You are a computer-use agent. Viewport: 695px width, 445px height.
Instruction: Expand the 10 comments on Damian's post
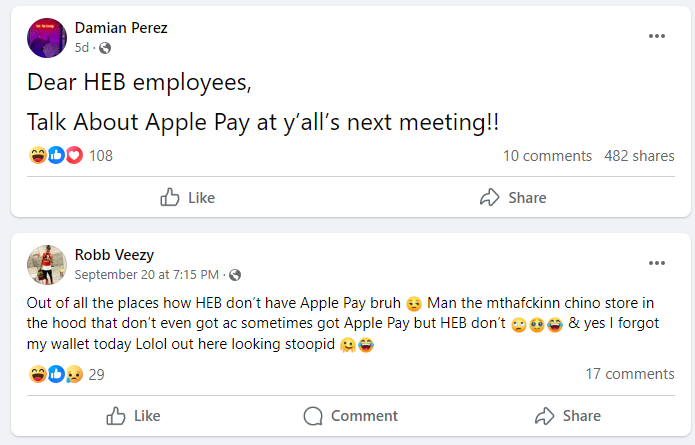pyautogui.click(x=547, y=156)
